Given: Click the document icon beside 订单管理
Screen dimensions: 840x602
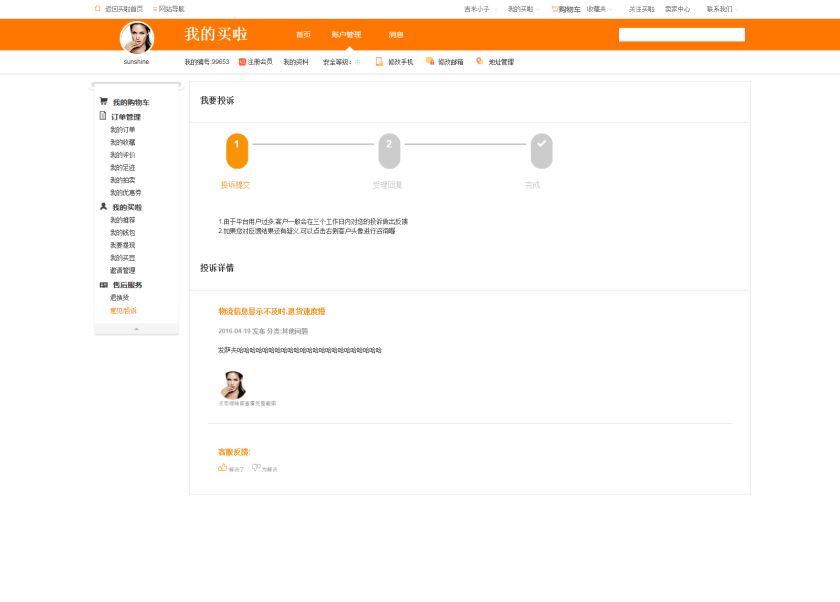Looking at the screenshot, I should pyautogui.click(x=103, y=116).
